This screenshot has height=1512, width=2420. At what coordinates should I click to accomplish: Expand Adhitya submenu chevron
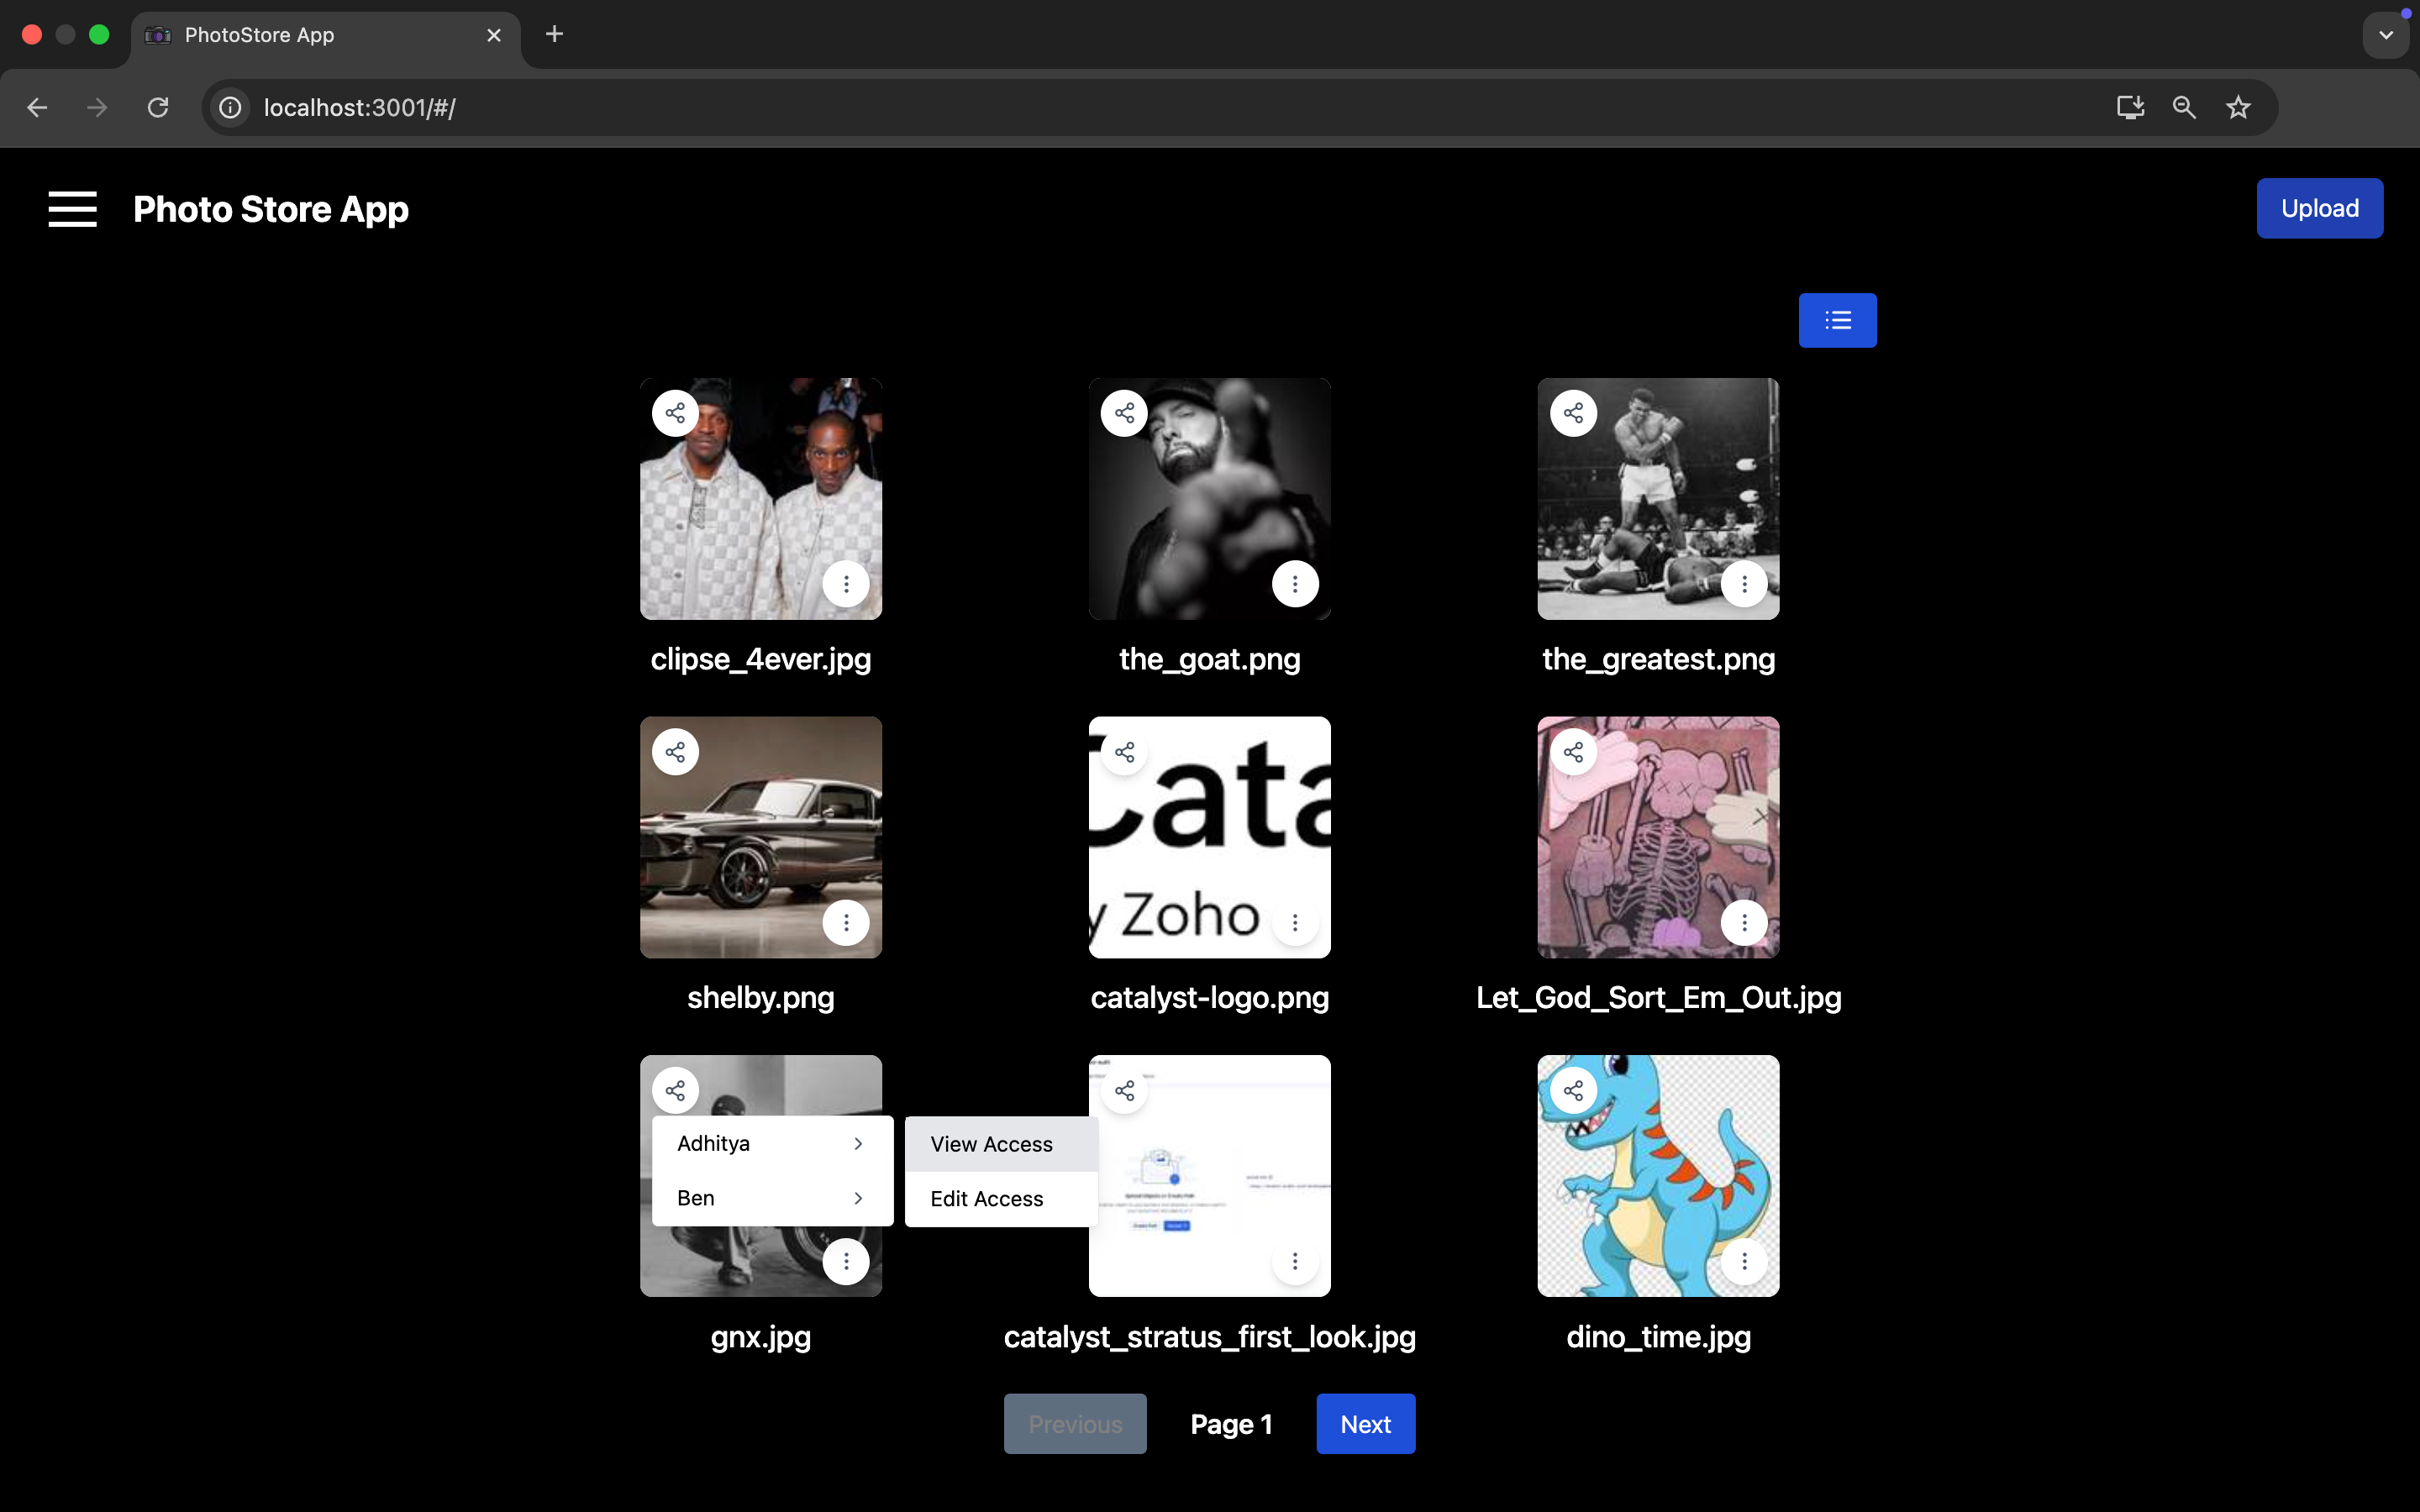[x=858, y=1143]
